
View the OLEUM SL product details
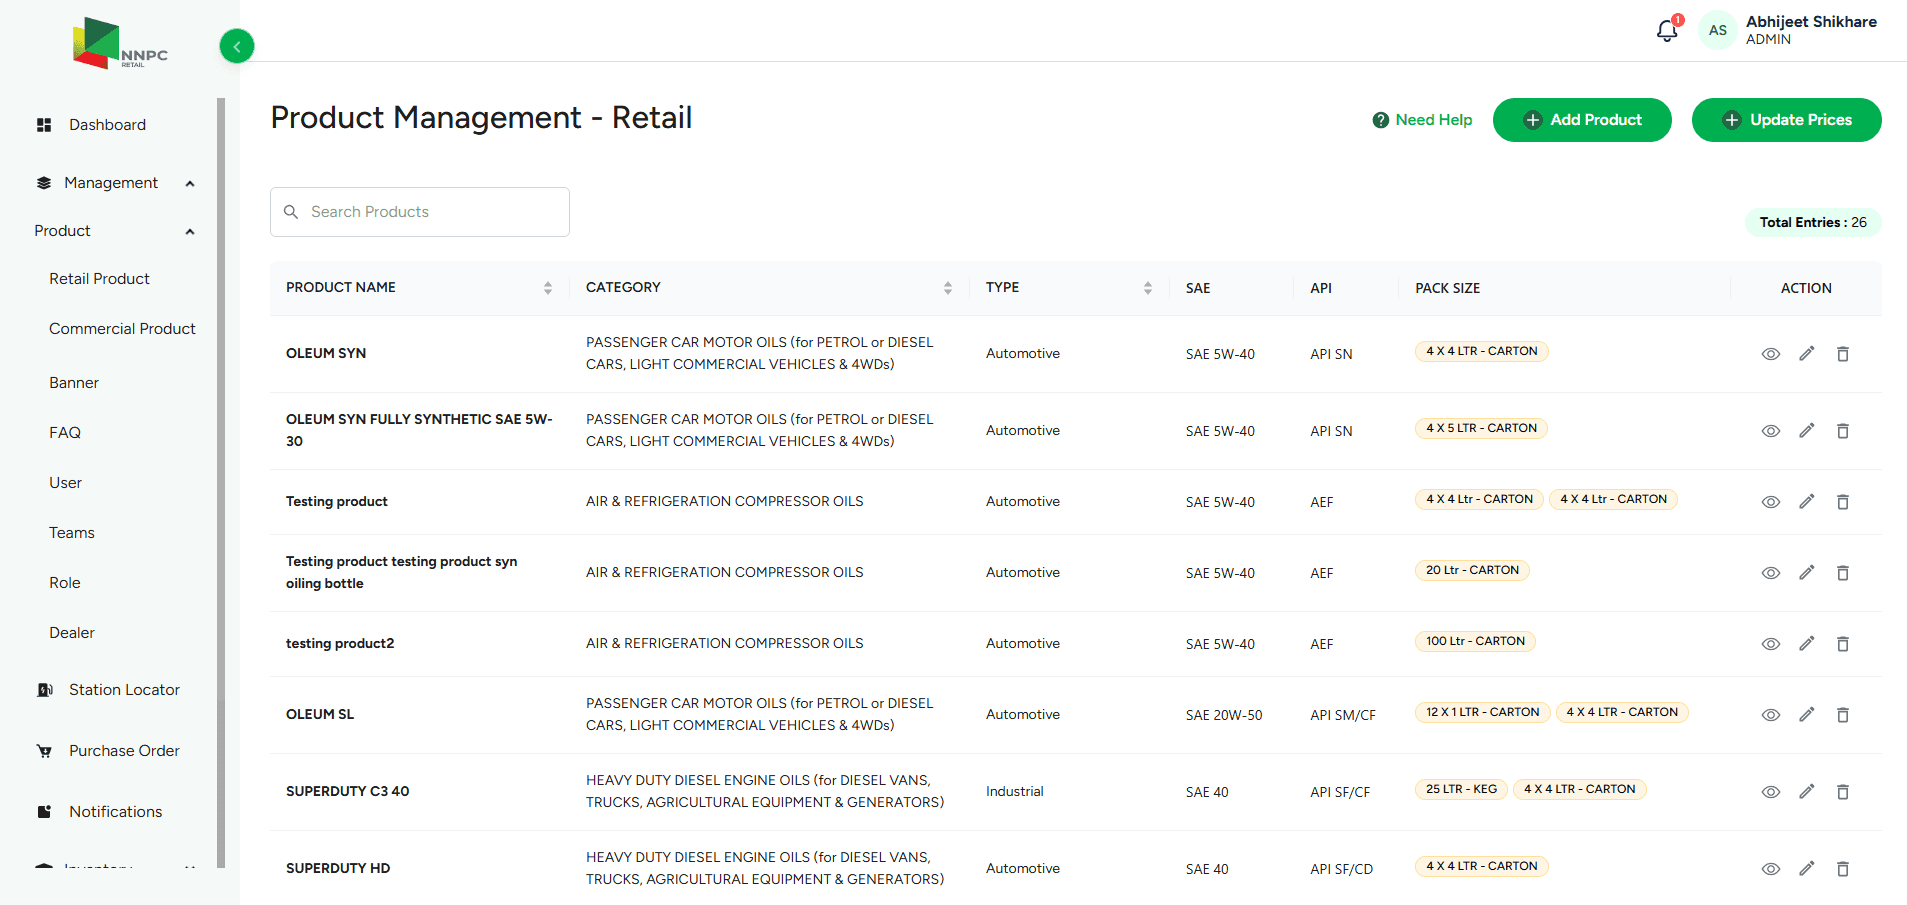pyautogui.click(x=1770, y=715)
